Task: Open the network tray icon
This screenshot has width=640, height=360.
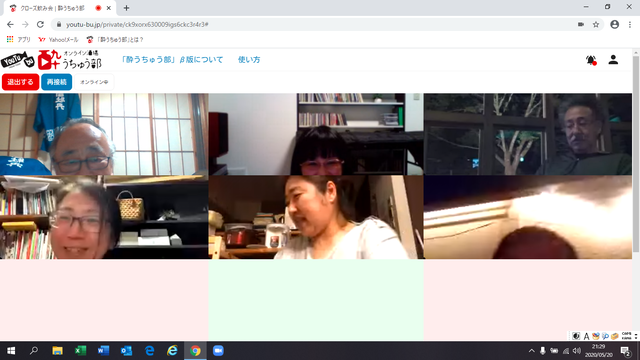Action: point(566,351)
